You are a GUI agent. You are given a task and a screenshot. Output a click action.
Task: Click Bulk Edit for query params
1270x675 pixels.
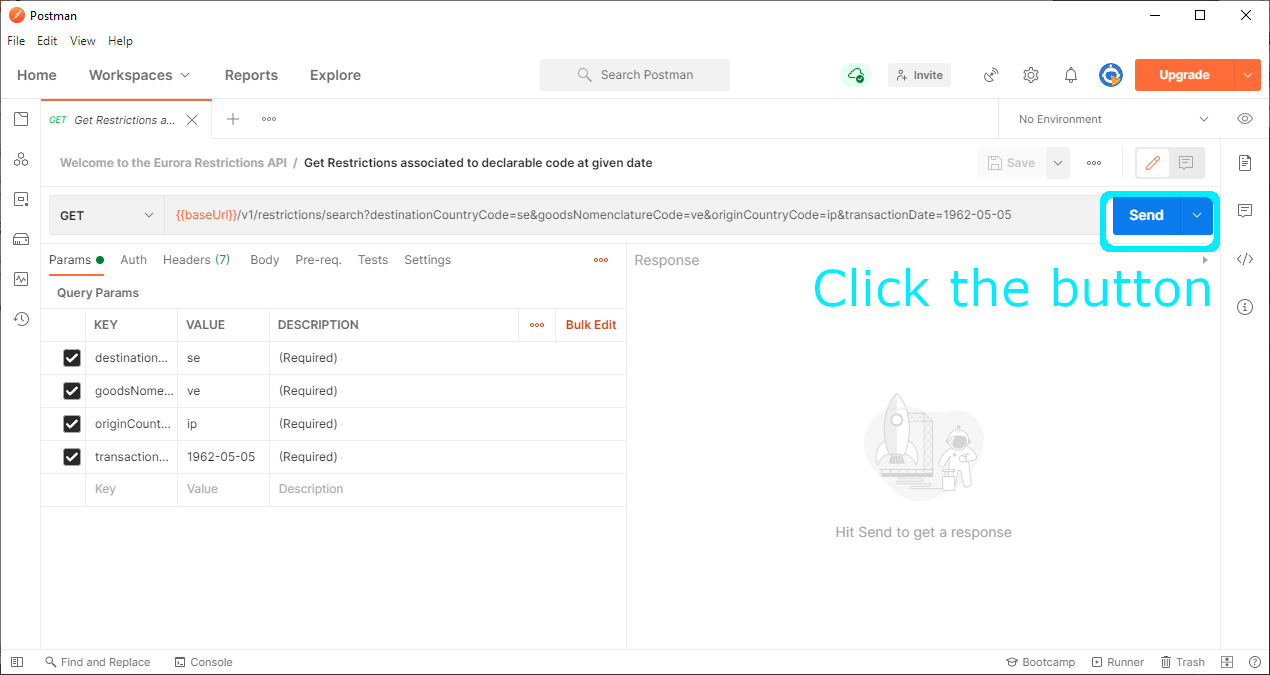tap(591, 325)
